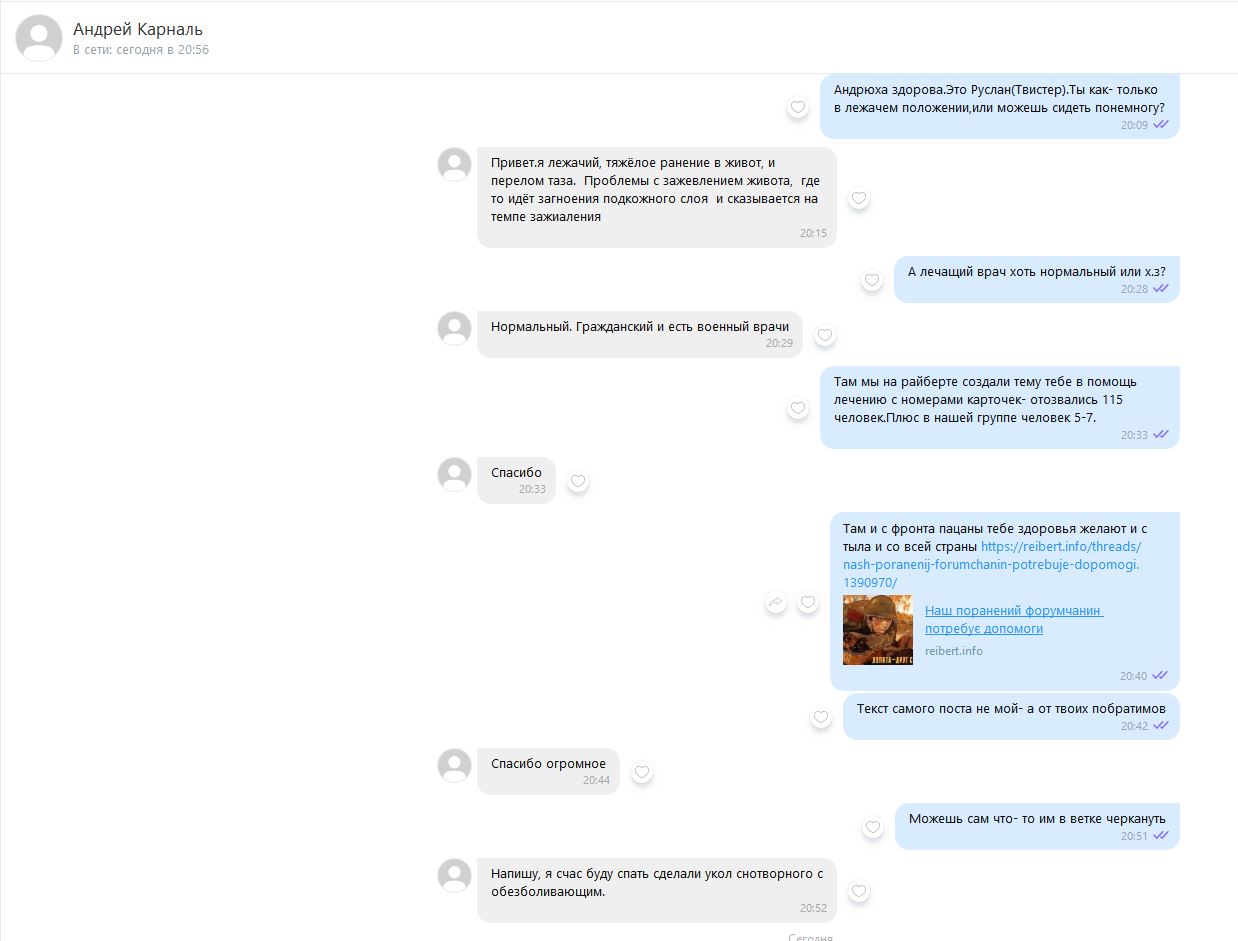The height and width of the screenshot is (941, 1238).
Task: Click heart beside the reibert link message
Action: click(x=808, y=602)
